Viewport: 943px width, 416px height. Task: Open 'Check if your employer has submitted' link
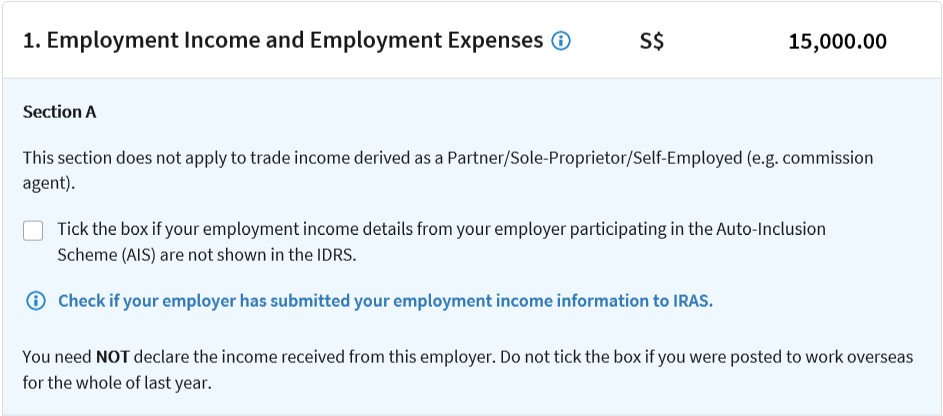(385, 301)
